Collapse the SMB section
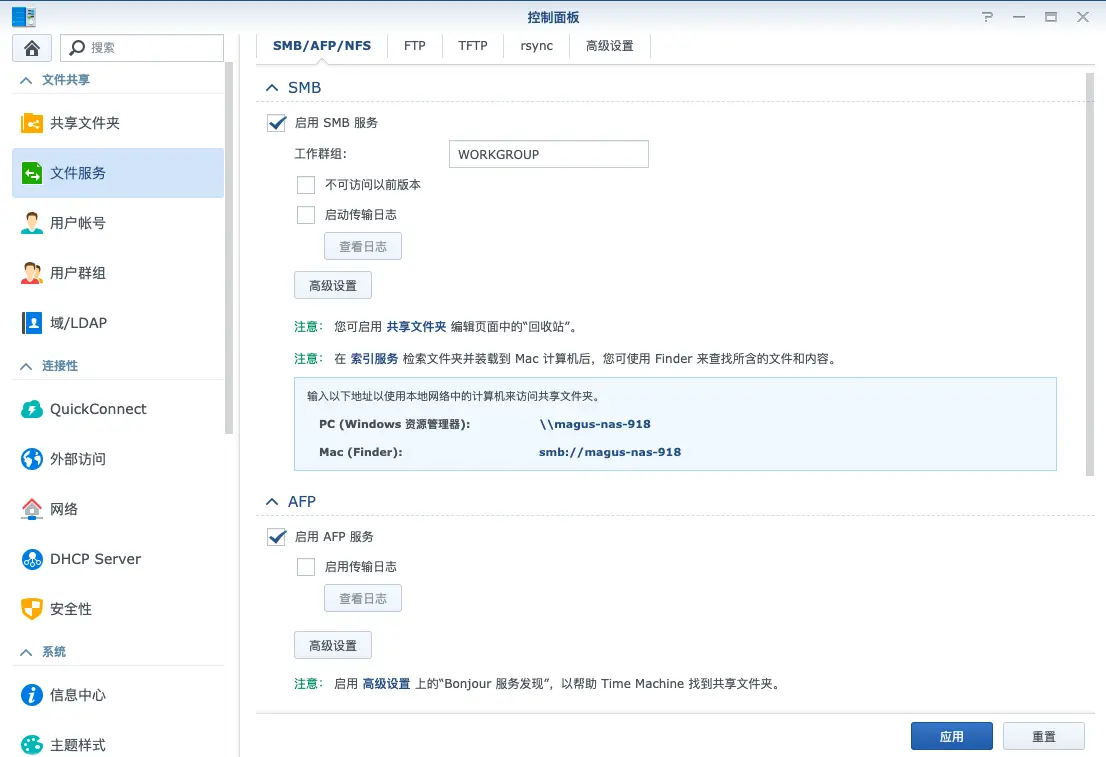Viewport: 1106px width, 757px height. click(x=272, y=87)
